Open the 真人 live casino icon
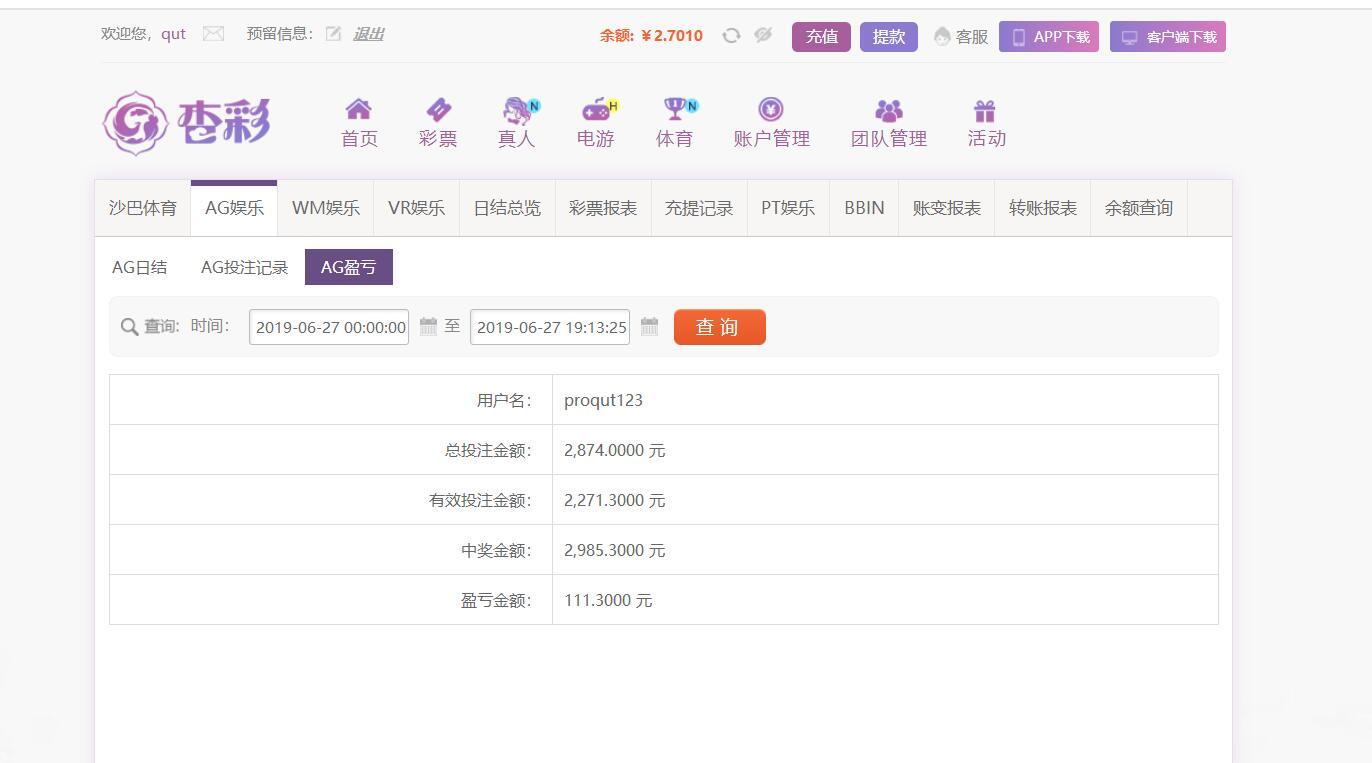Viewport: 1372px width, 763px height. [517, 109]
